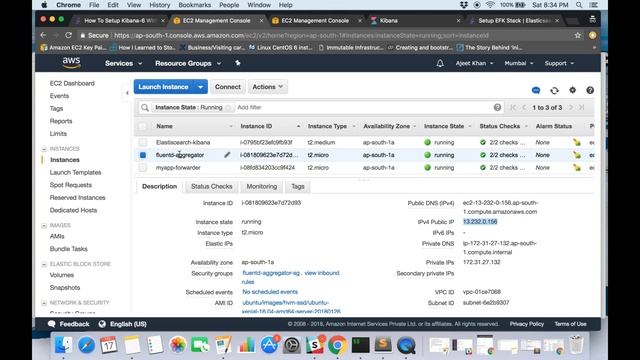Click the filter help icon in search bar

point(497,107)
